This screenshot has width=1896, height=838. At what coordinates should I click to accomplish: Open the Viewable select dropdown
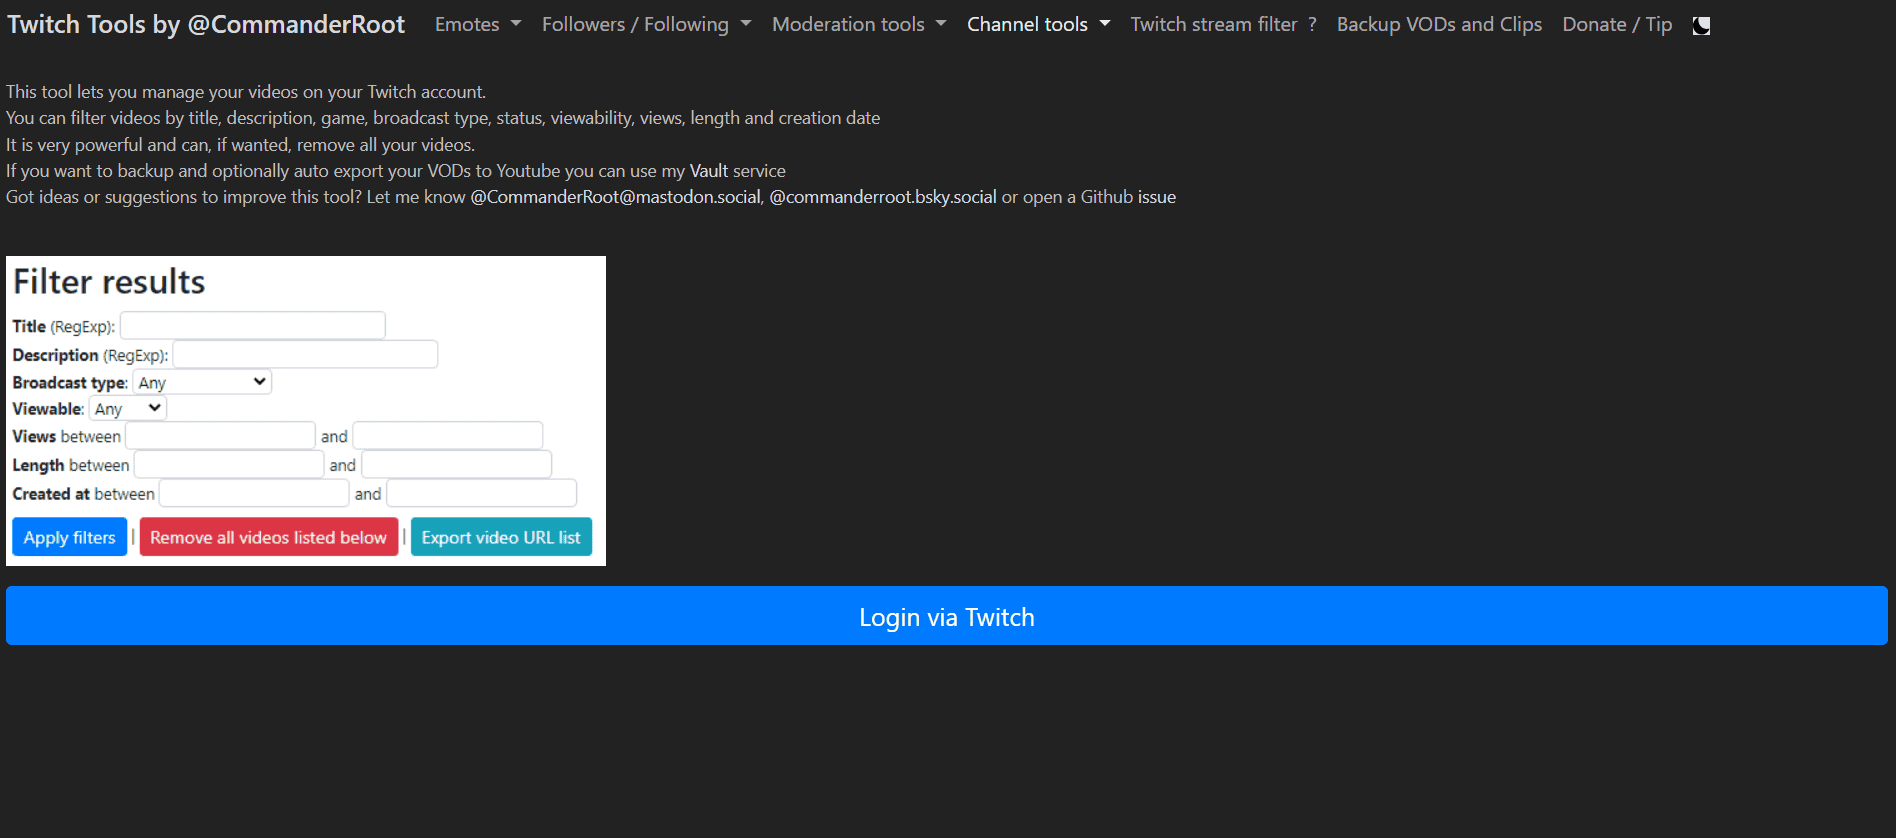128,409
